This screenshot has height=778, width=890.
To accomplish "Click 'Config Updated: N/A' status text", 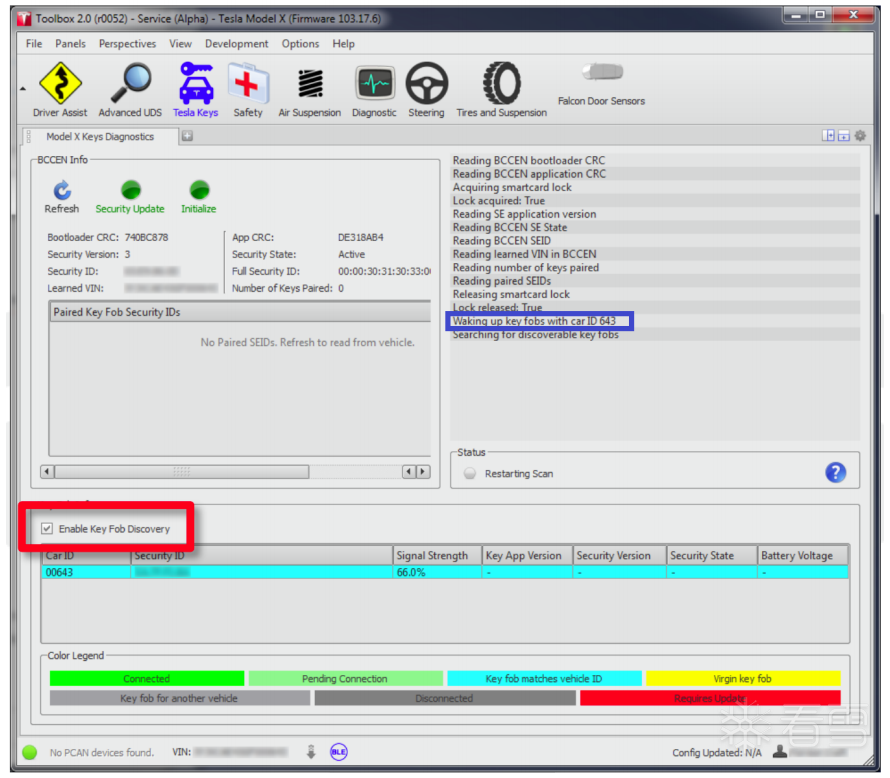I will 717,752.
